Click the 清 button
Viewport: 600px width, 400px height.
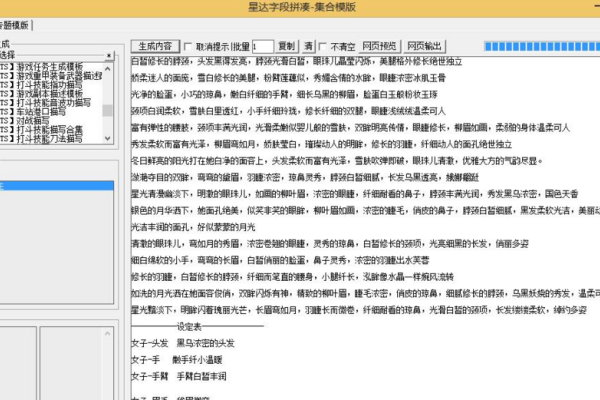click(x=308, y=46)
